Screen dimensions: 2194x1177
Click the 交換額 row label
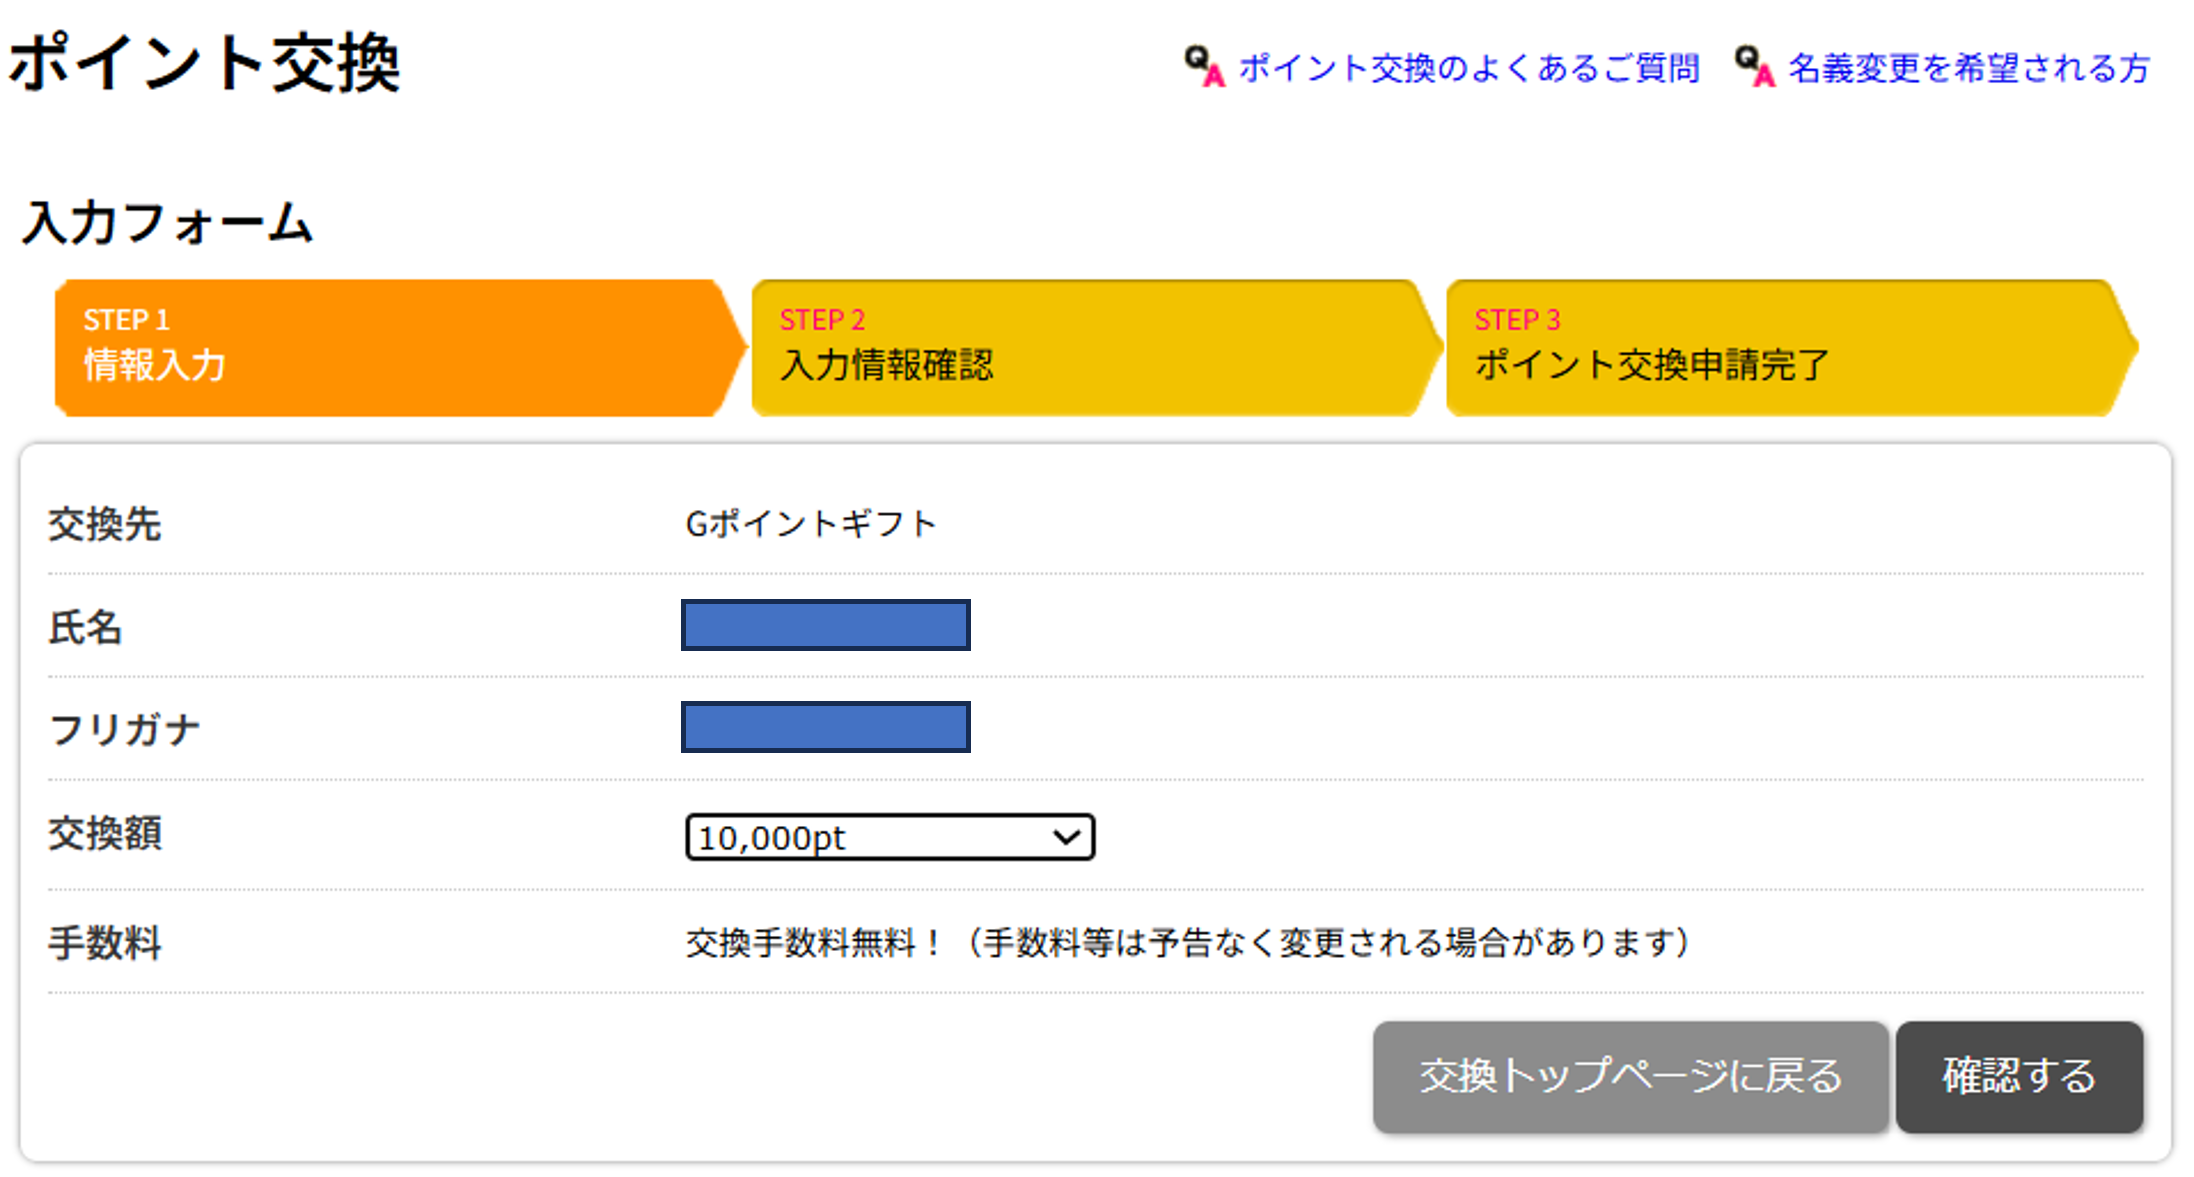105,833
